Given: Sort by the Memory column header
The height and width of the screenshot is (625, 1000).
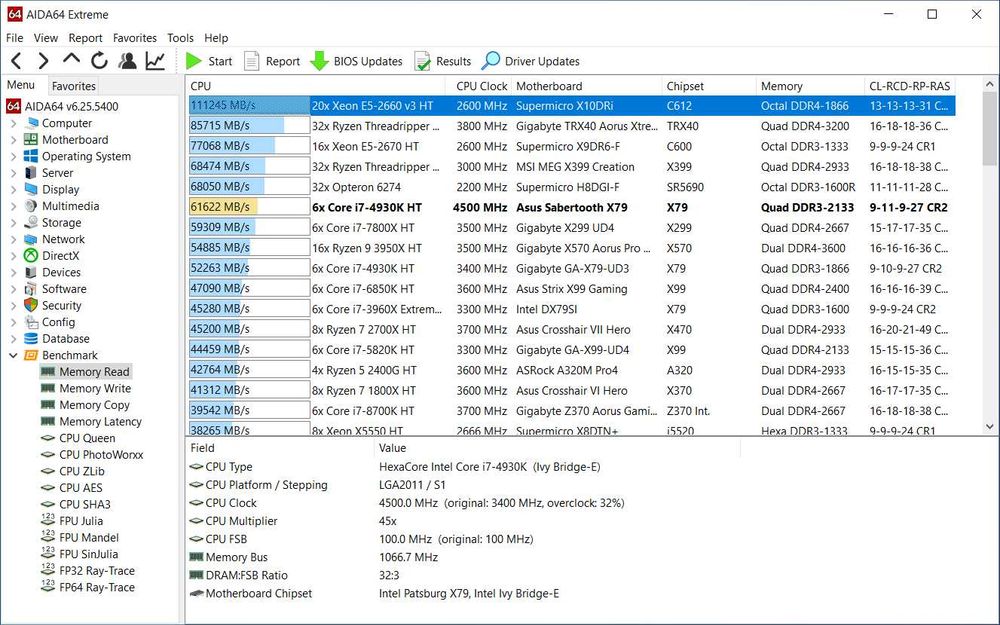Looking at the screenshot, I should point(810,86).
